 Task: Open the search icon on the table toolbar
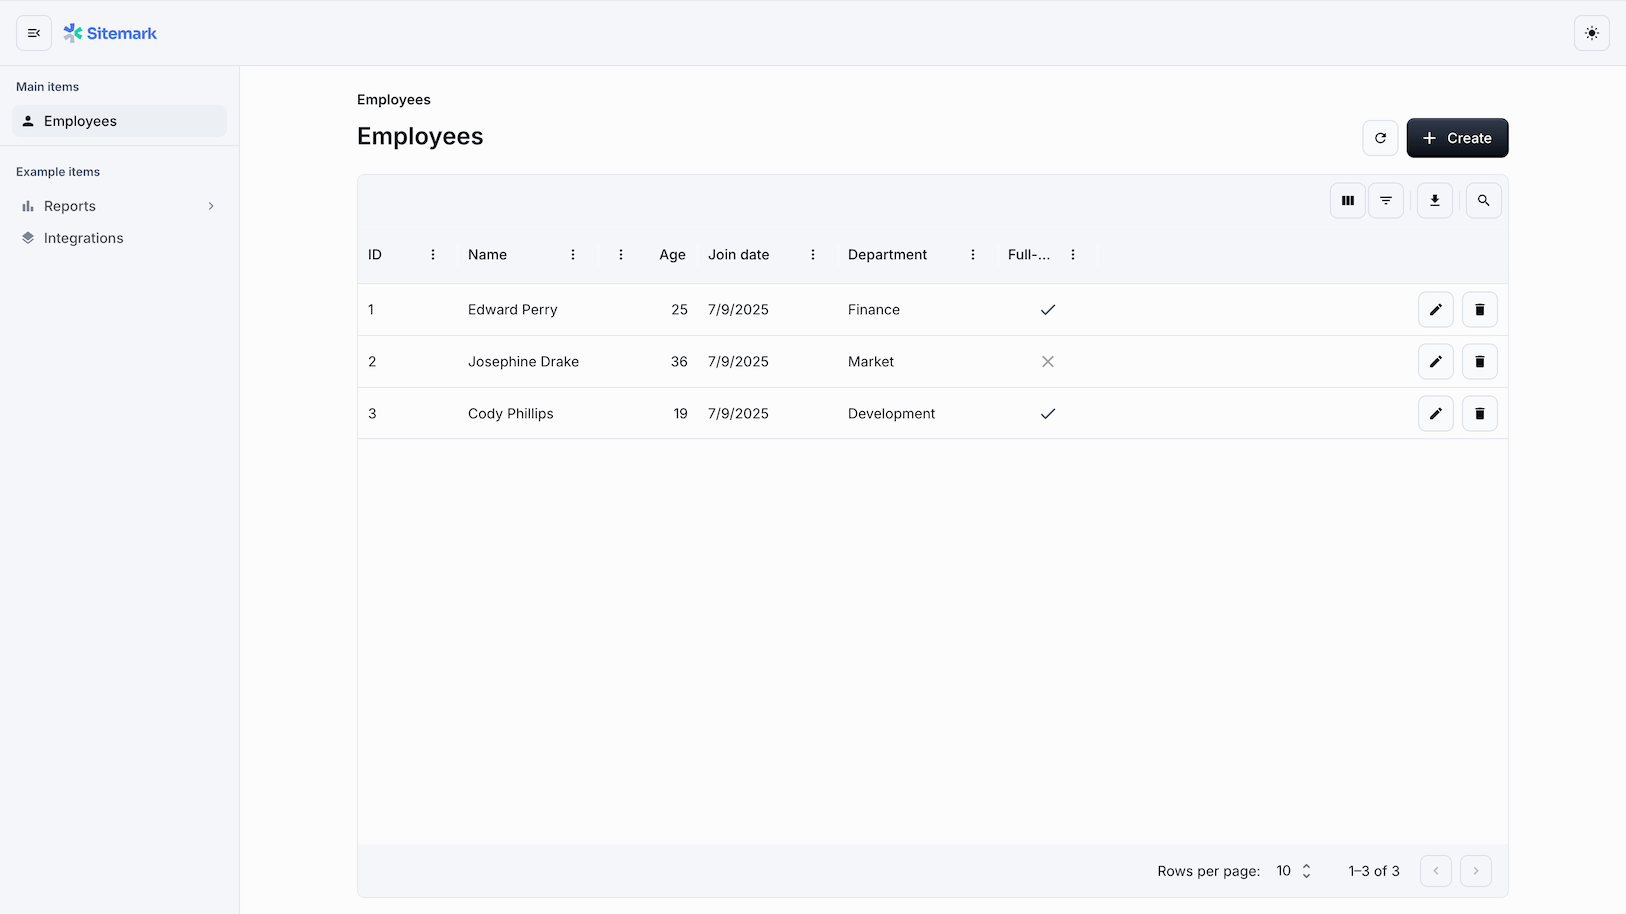[1483, 200]
